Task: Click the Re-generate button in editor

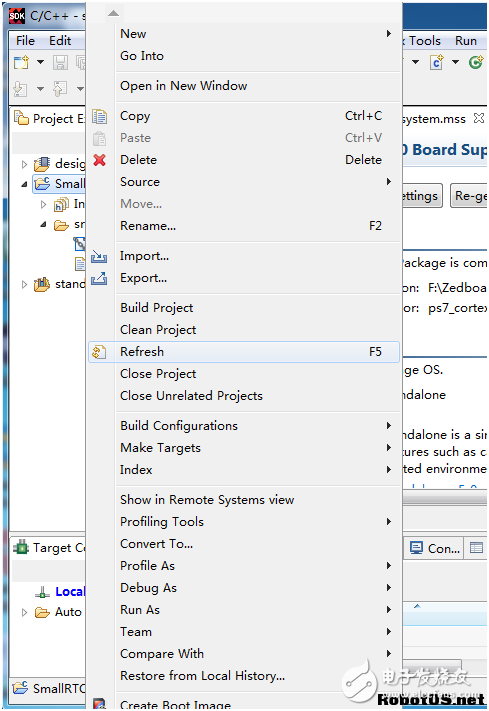Action: click(x=469, y=196)
